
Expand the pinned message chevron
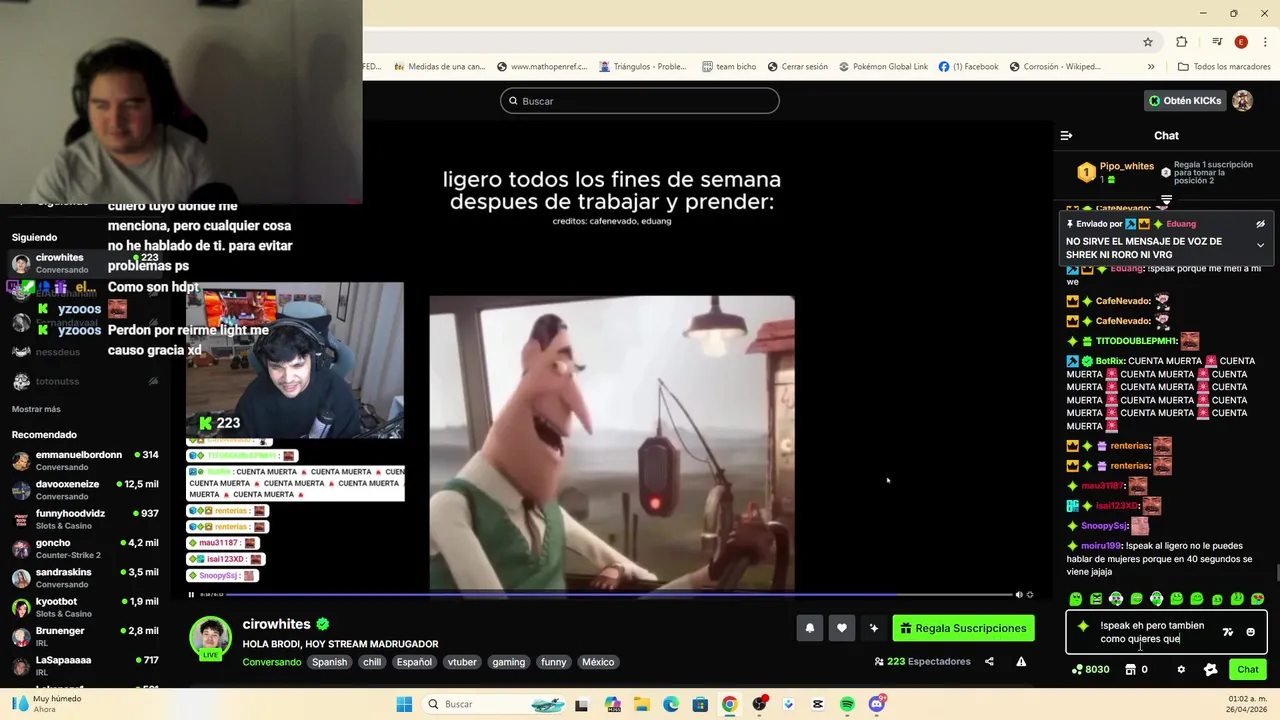pos(1260,245)
